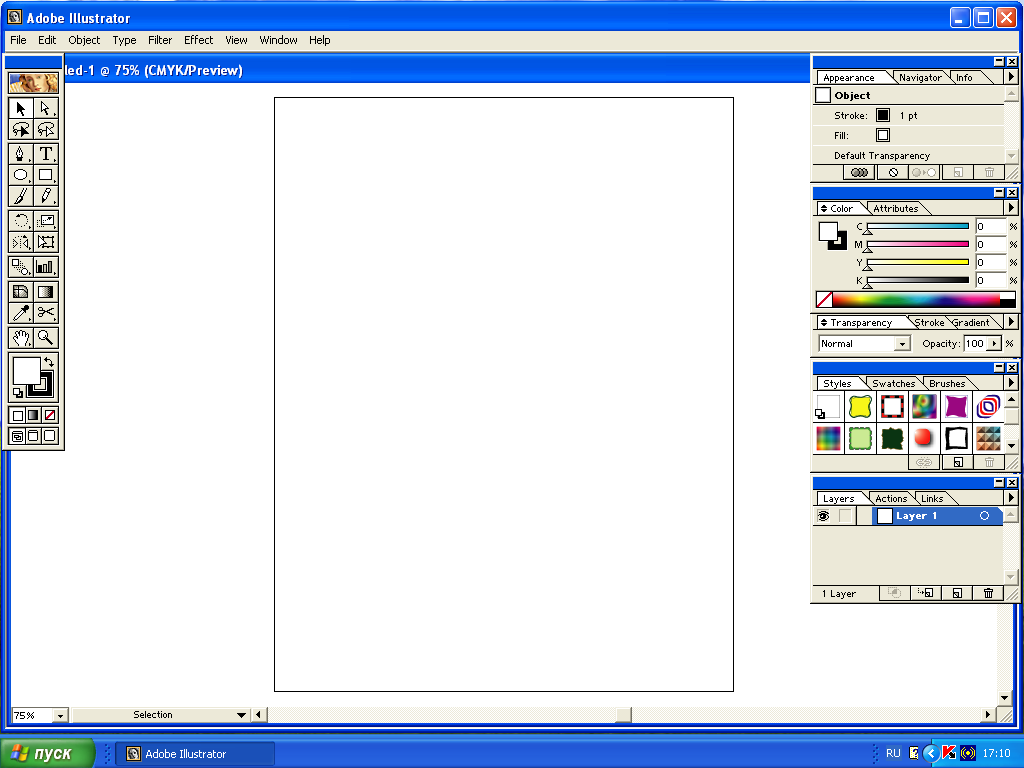
Task: Switch to Standard Screen mode
Action: (18, 436)
